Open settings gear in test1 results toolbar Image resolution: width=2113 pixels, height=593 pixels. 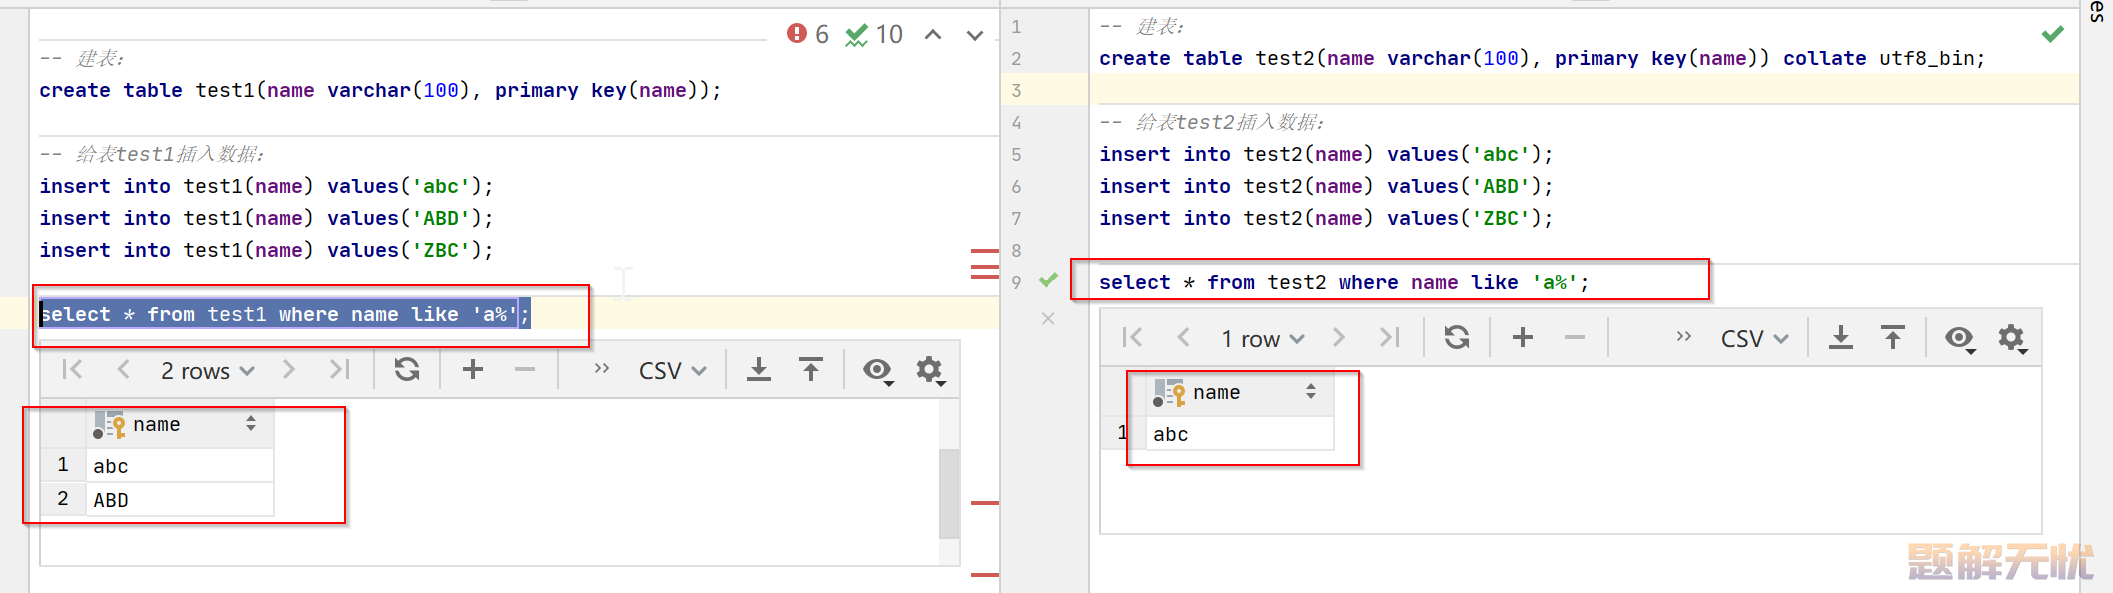tap(930, 371)
